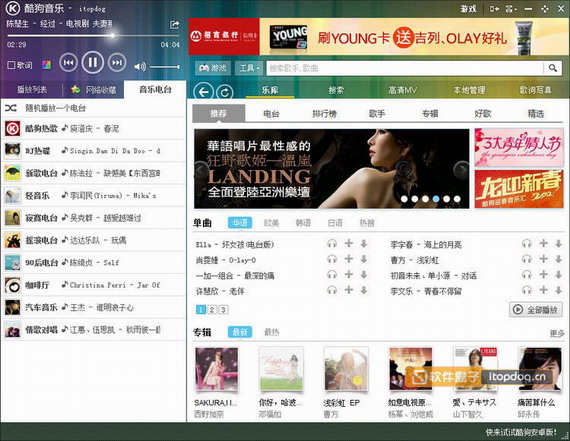This screenshot has height=441, width=570.
Task: Open the colorful skin icon
Action: [47, 65]
